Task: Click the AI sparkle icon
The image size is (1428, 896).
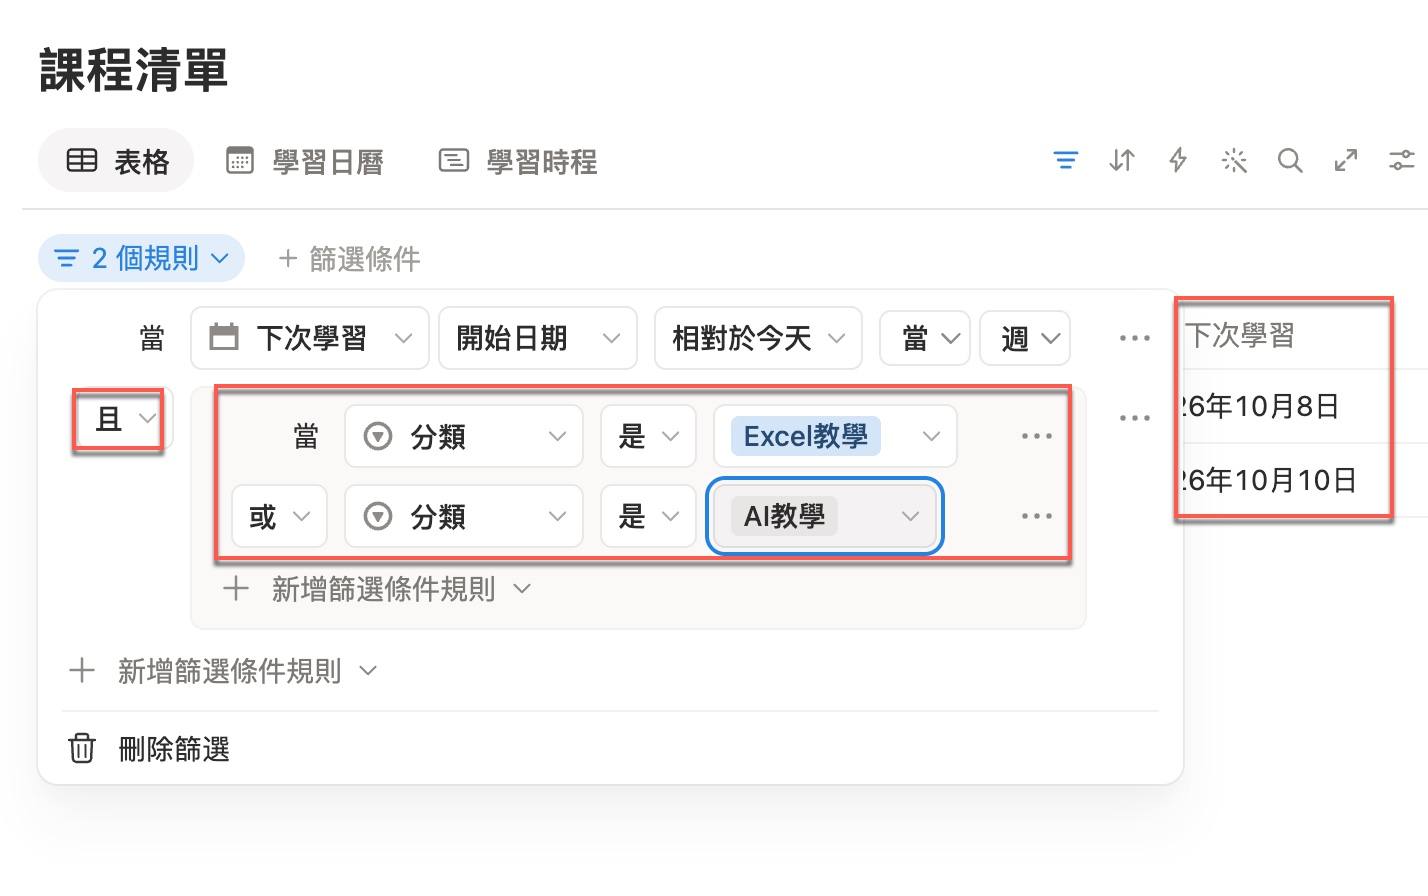Action: pos(1234,160)
